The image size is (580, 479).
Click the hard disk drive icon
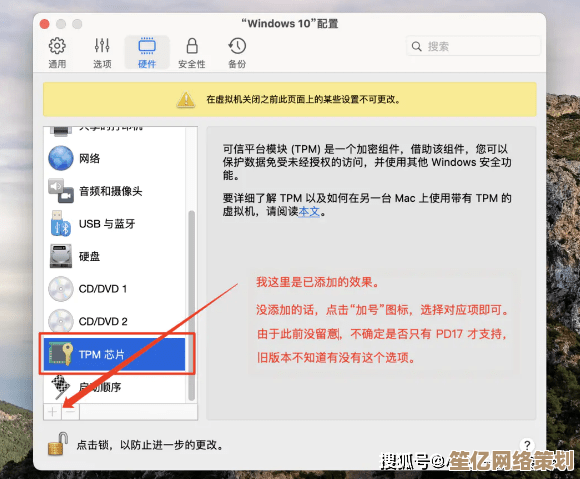click(61, 256)
